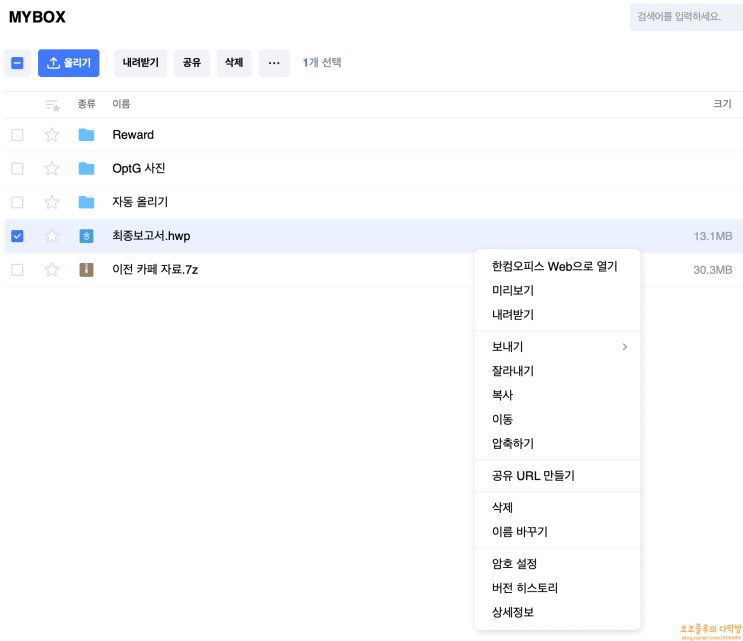This screenshot has height=641, width=743.
Task: Check the Reward folder checkbox
Action: point(17,135)
